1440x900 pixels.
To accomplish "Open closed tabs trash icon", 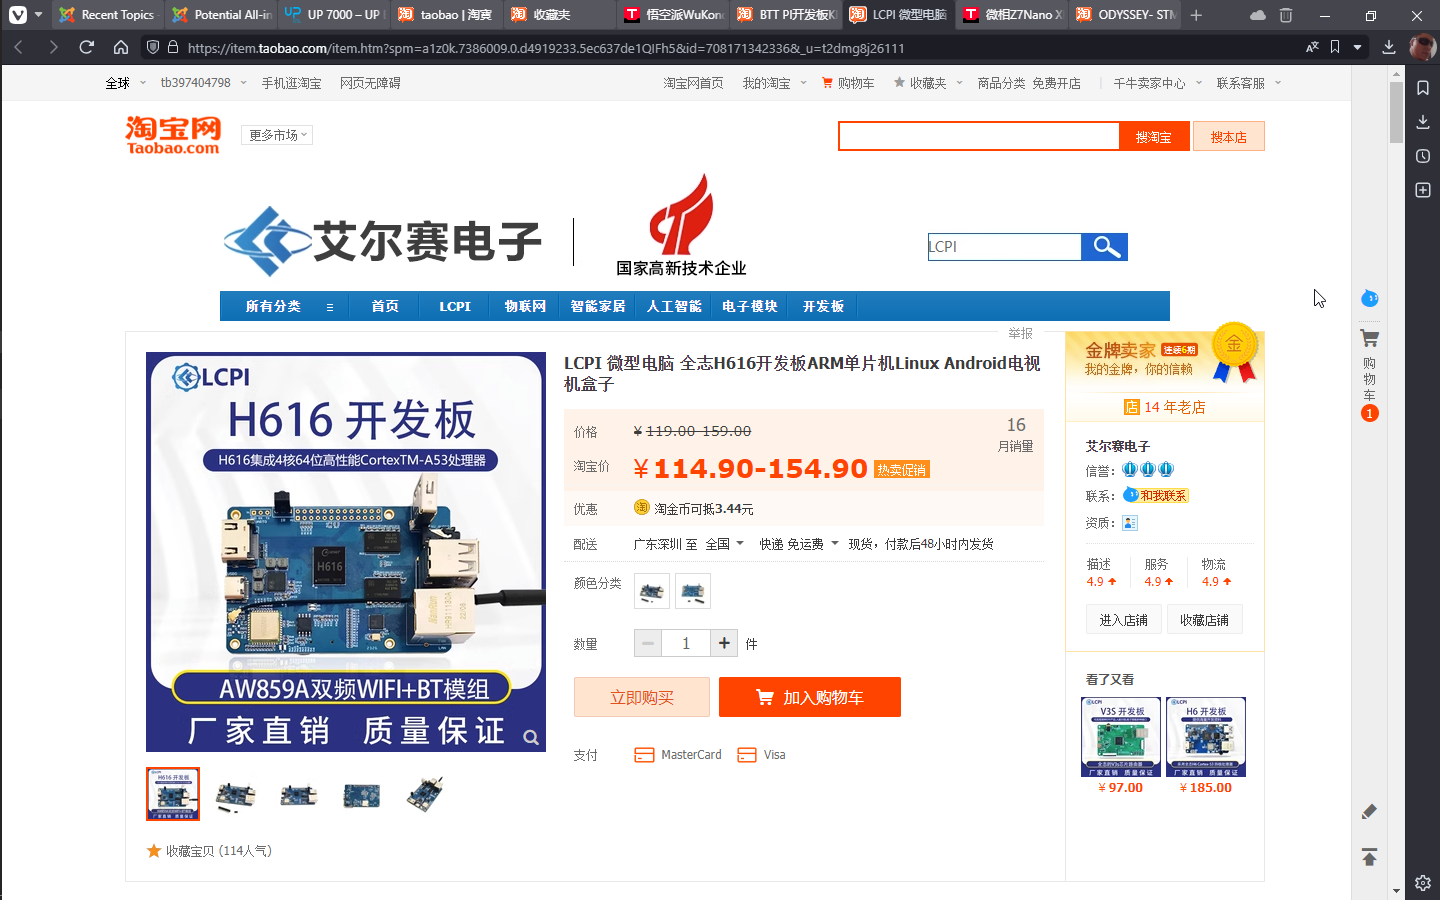I will [1286, 15].
